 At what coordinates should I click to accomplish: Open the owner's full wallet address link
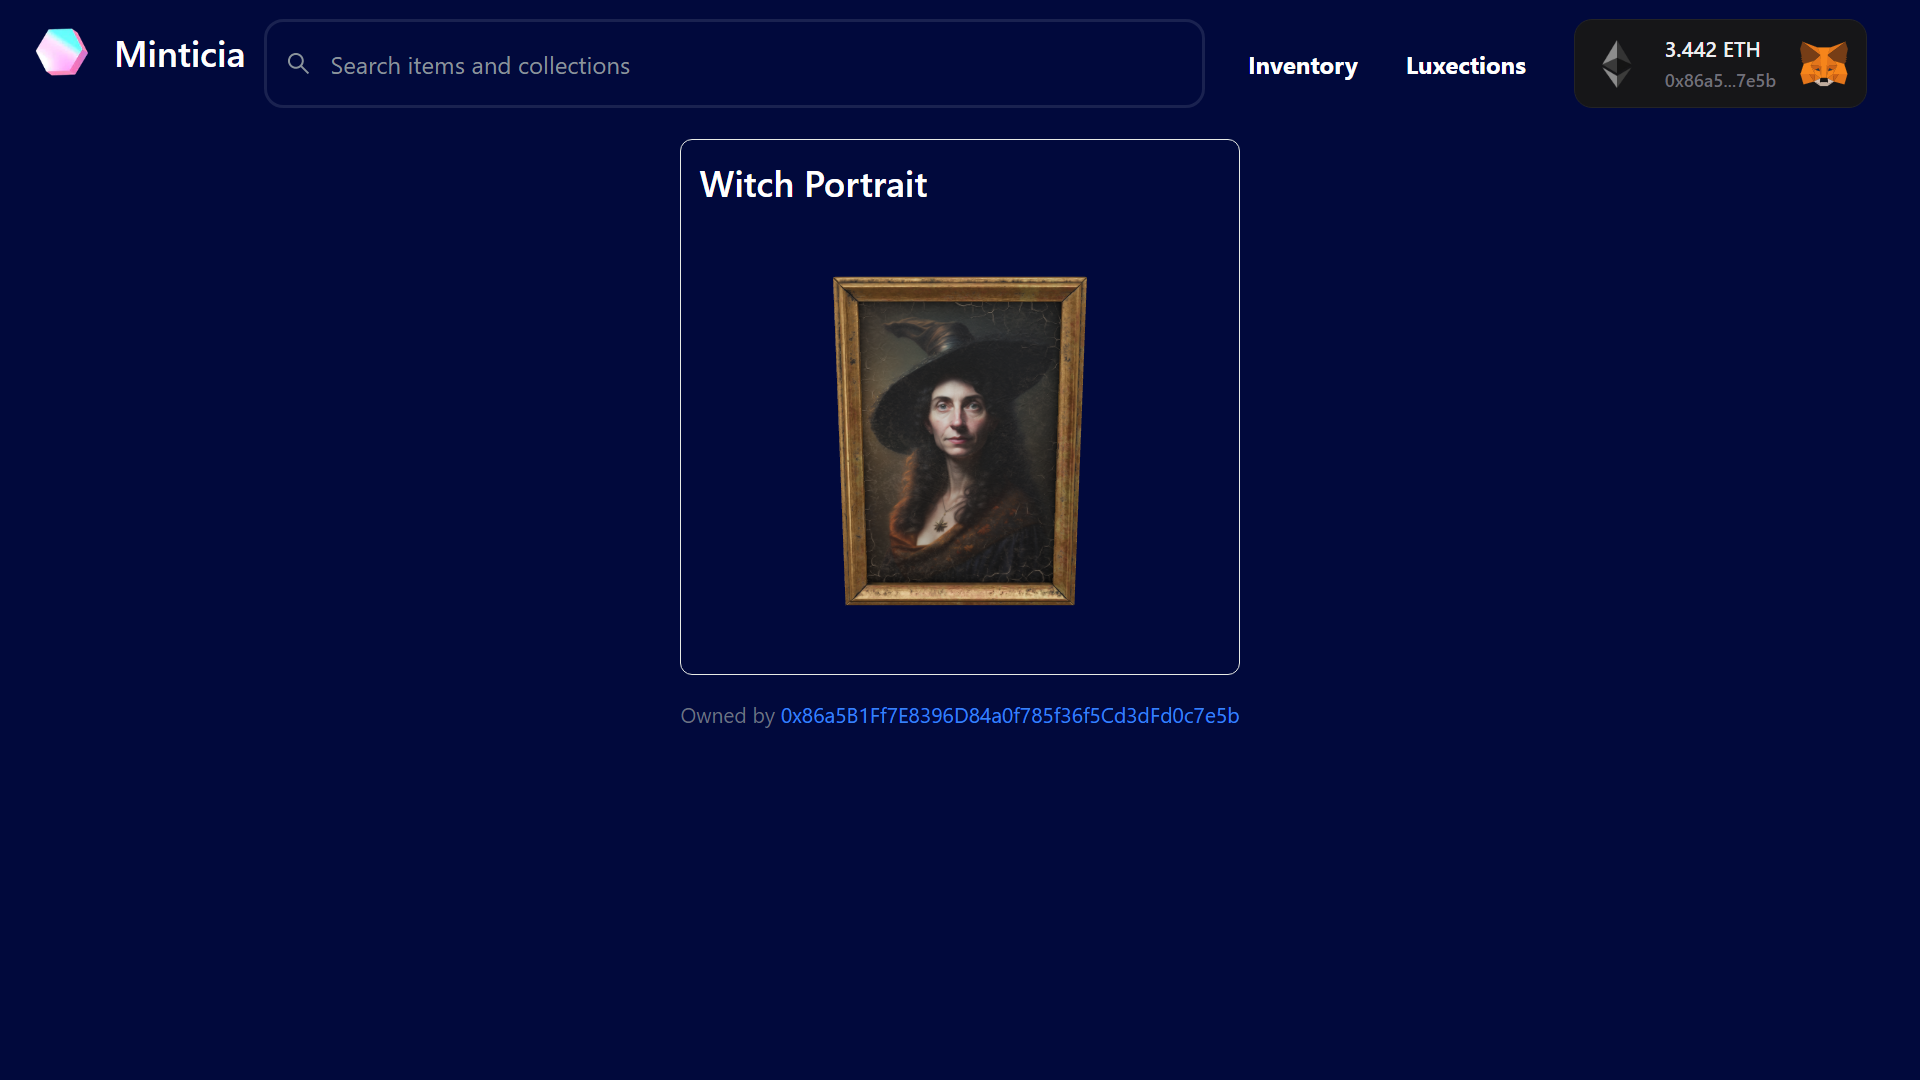click(x=1009, y=716)
